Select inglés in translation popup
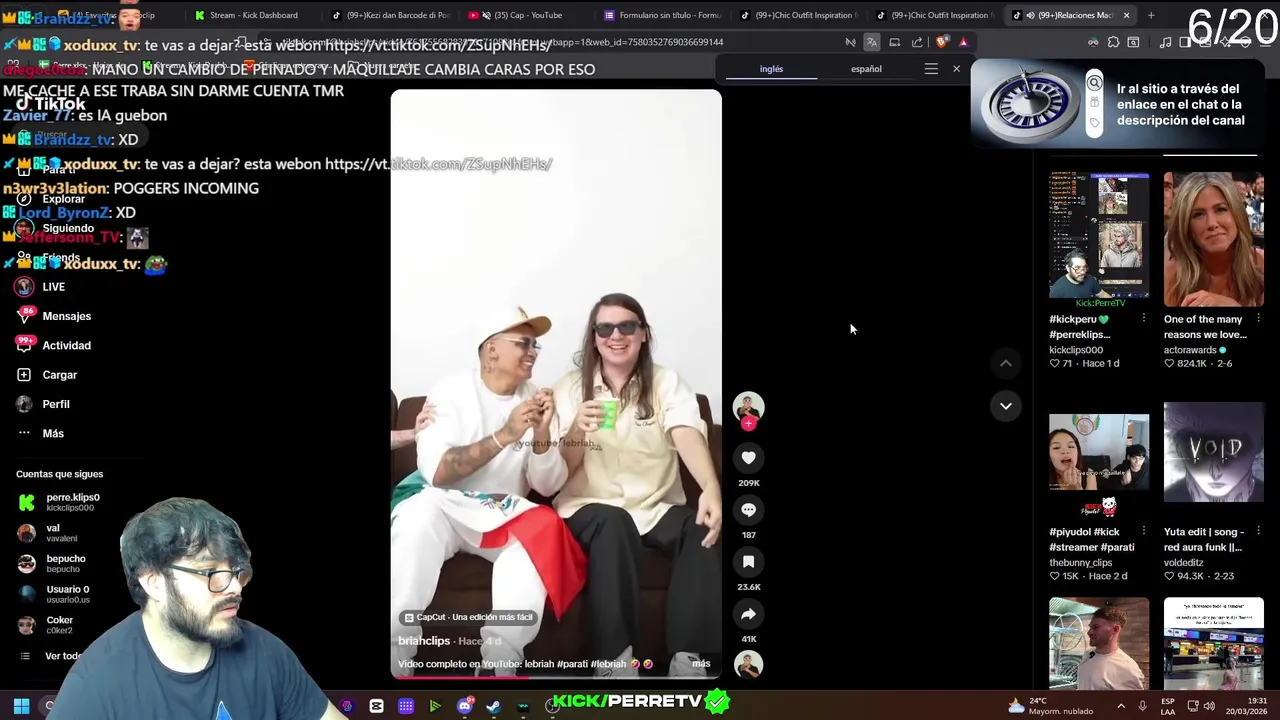Image resolution: width=1280 pixels, height=720 pixels. [771, 69]
